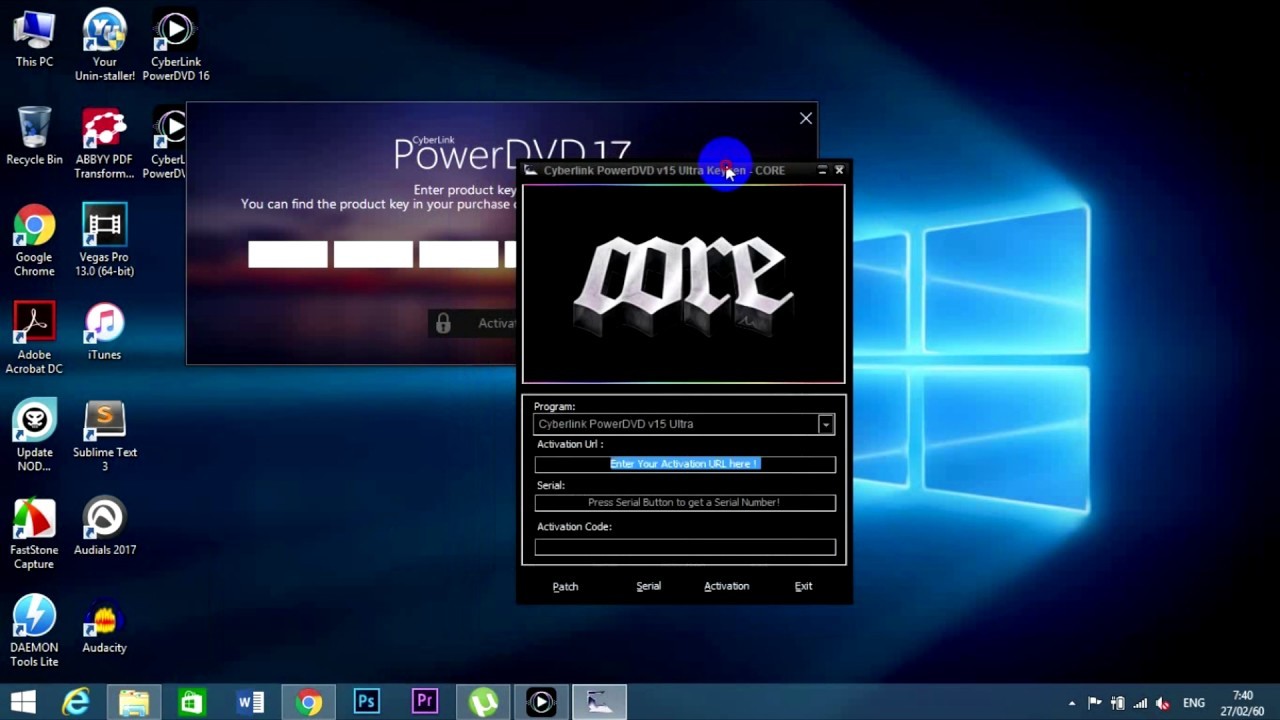Open Word from the taskbar
This screenshot has height=720, width=1280.
tap(250, 702)
